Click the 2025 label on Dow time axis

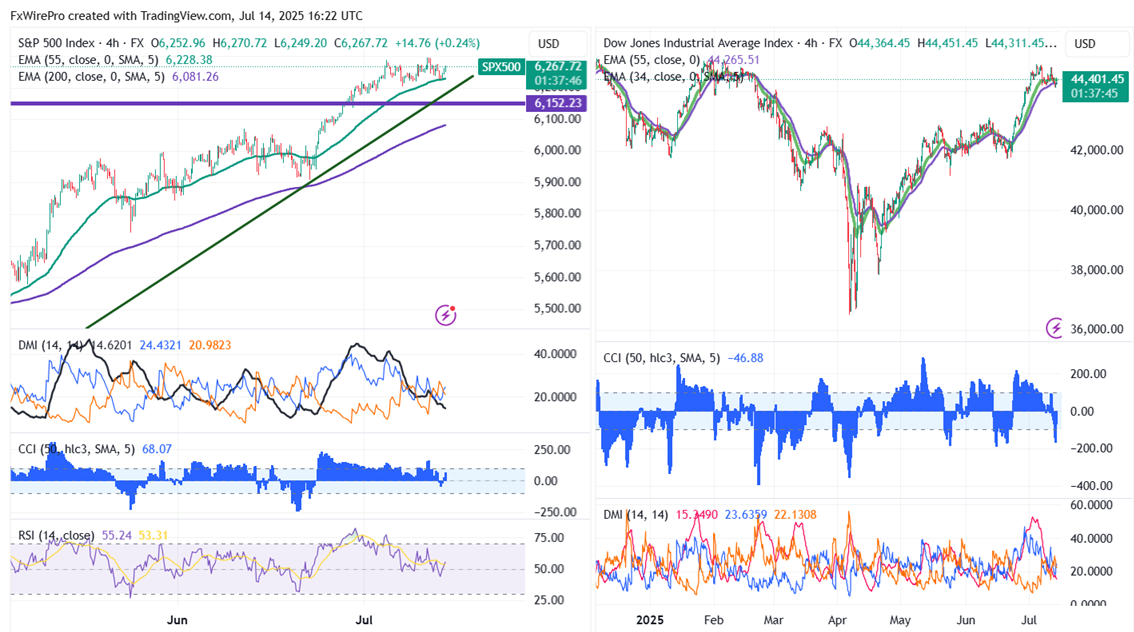(649, 620)
